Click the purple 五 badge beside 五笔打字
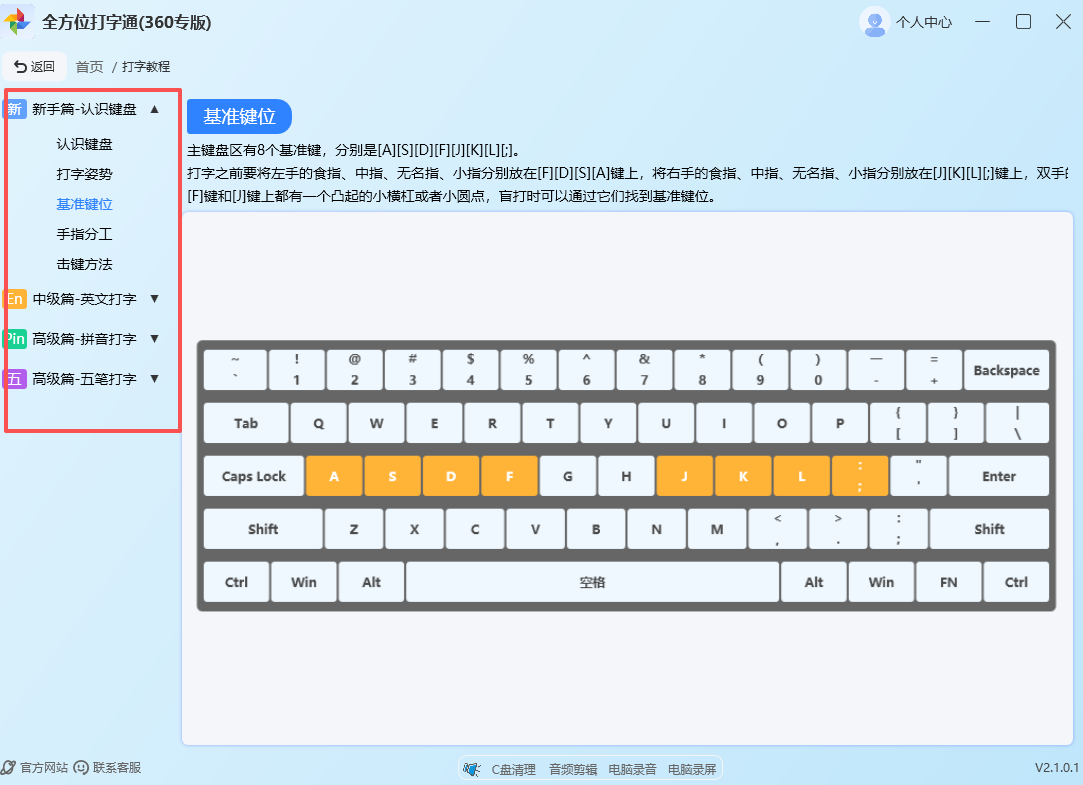 pyautogui.click(x=14, y=378)
